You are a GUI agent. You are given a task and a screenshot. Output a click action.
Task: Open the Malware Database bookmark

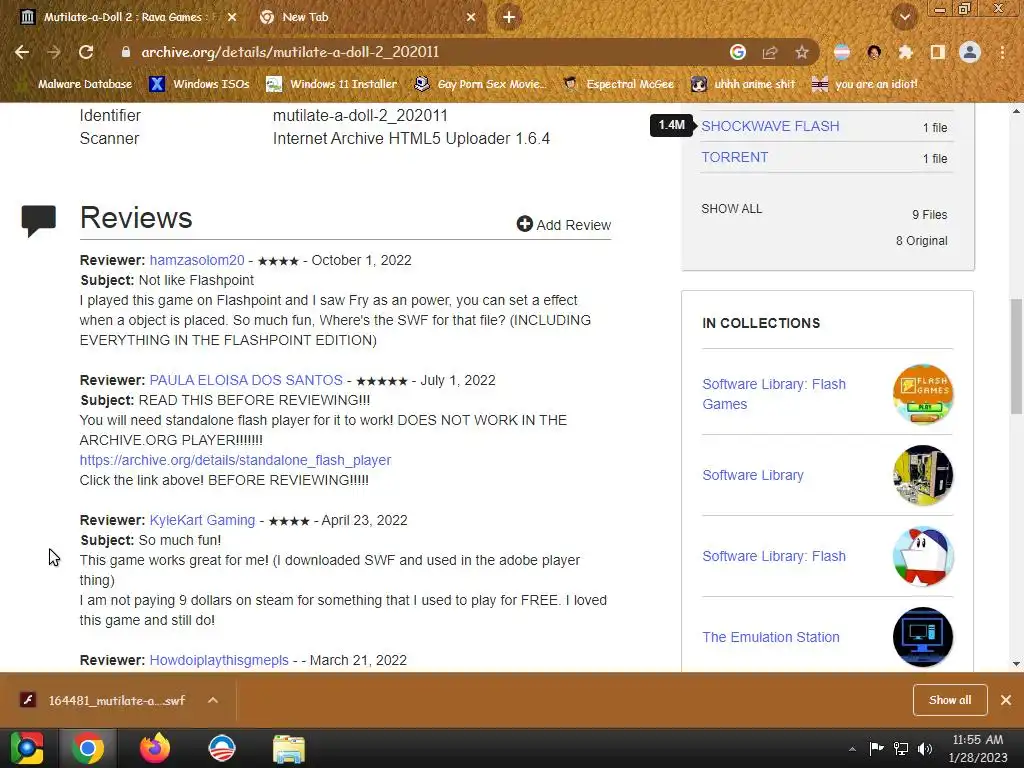[85, 84]
